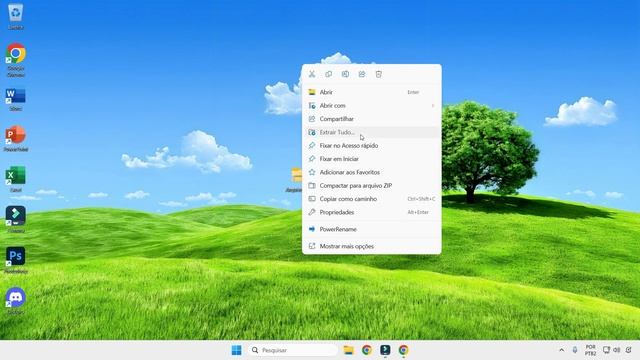640x360 pixels.
Task: Open Chrome taskbar icon beside File Explorer
Action: [x=367, y=350]
